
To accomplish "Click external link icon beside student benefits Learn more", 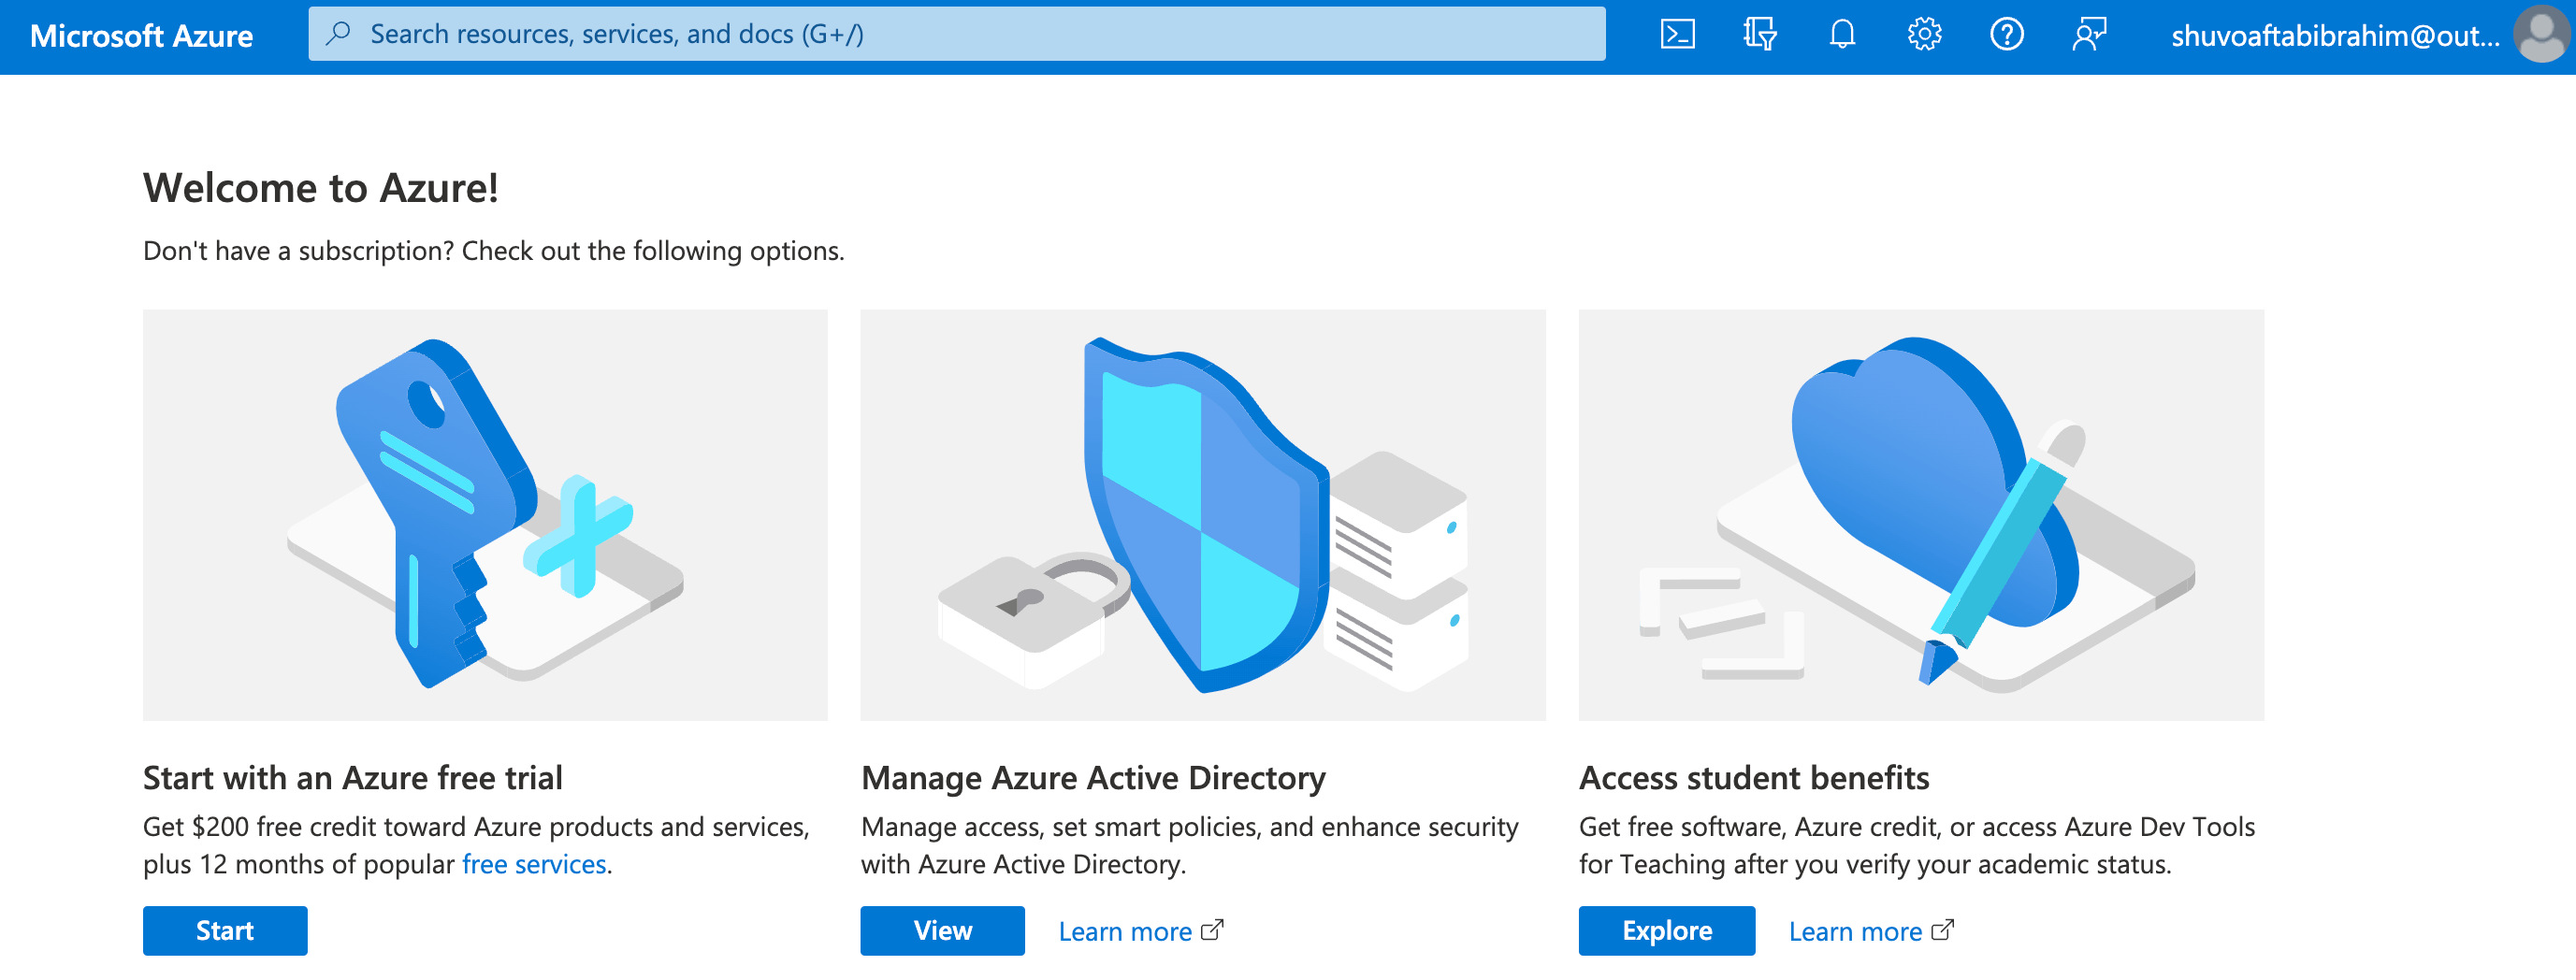I will pos(1941,930).
